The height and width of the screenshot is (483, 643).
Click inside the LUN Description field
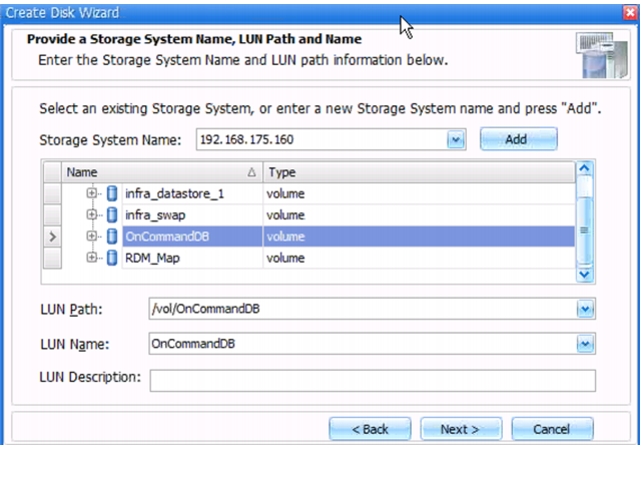pos(372,380)
